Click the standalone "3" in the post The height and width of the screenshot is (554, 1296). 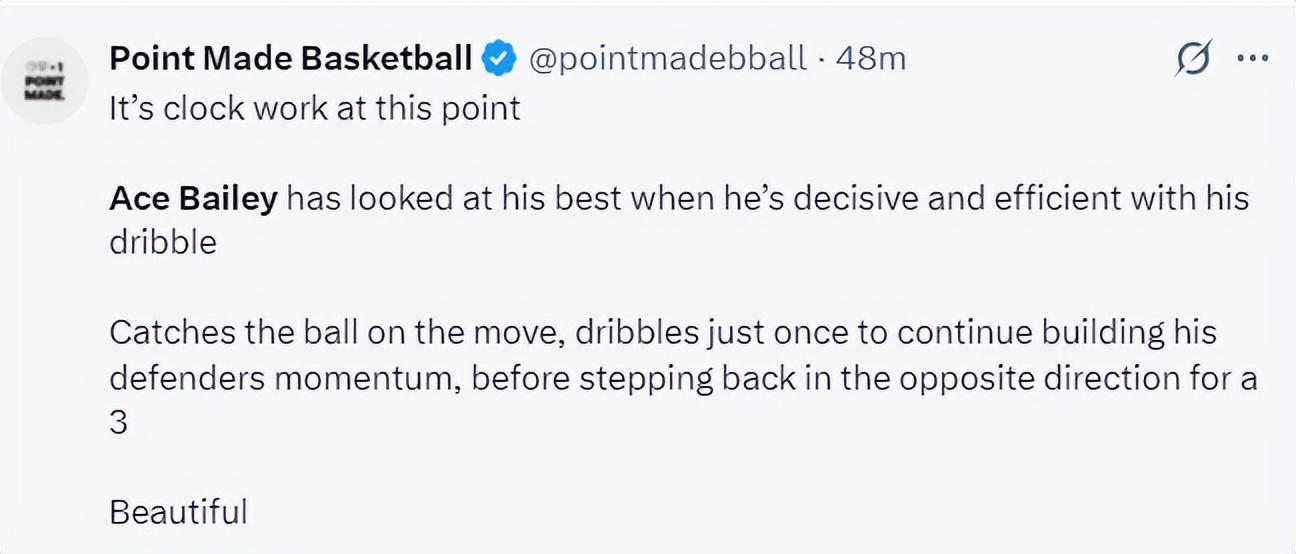(x=118, y=422)
